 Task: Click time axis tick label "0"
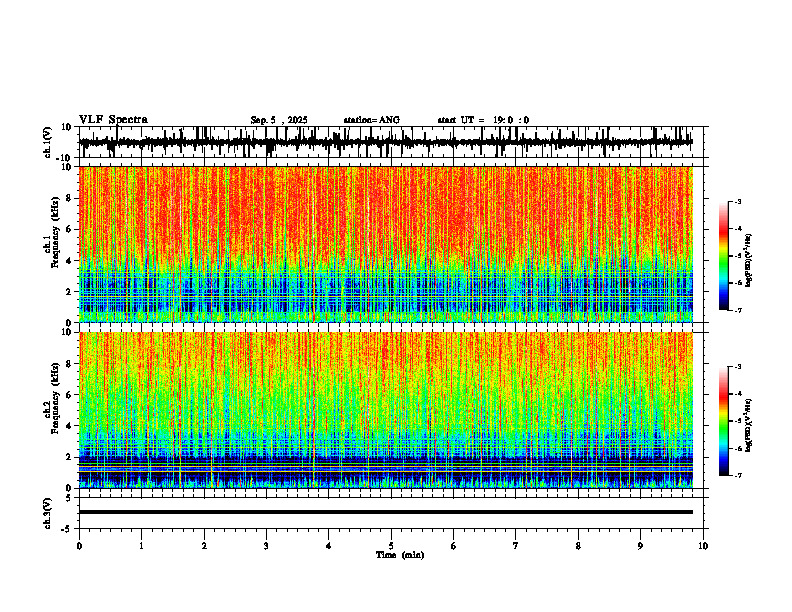click(x=79, y=546)
